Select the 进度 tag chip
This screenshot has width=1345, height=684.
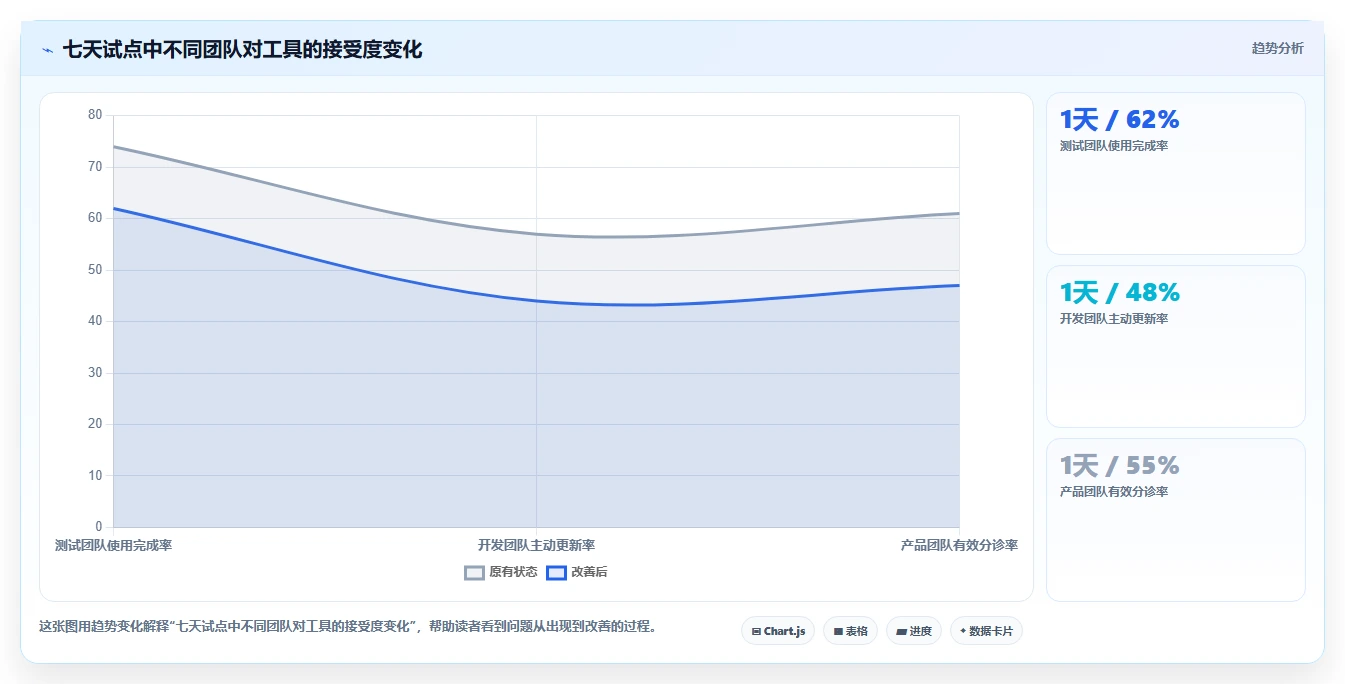click(x=914, y=631)
